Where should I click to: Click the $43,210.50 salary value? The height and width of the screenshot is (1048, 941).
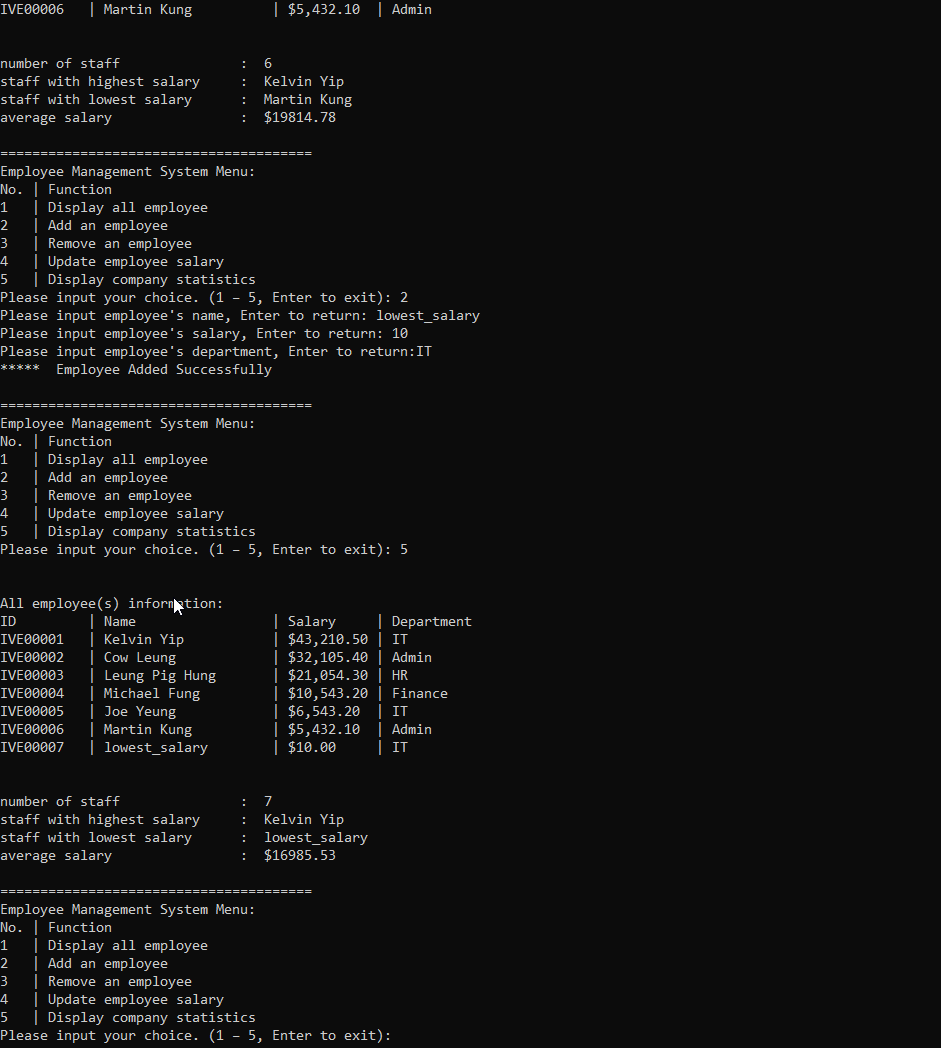[x=328, y=640]
